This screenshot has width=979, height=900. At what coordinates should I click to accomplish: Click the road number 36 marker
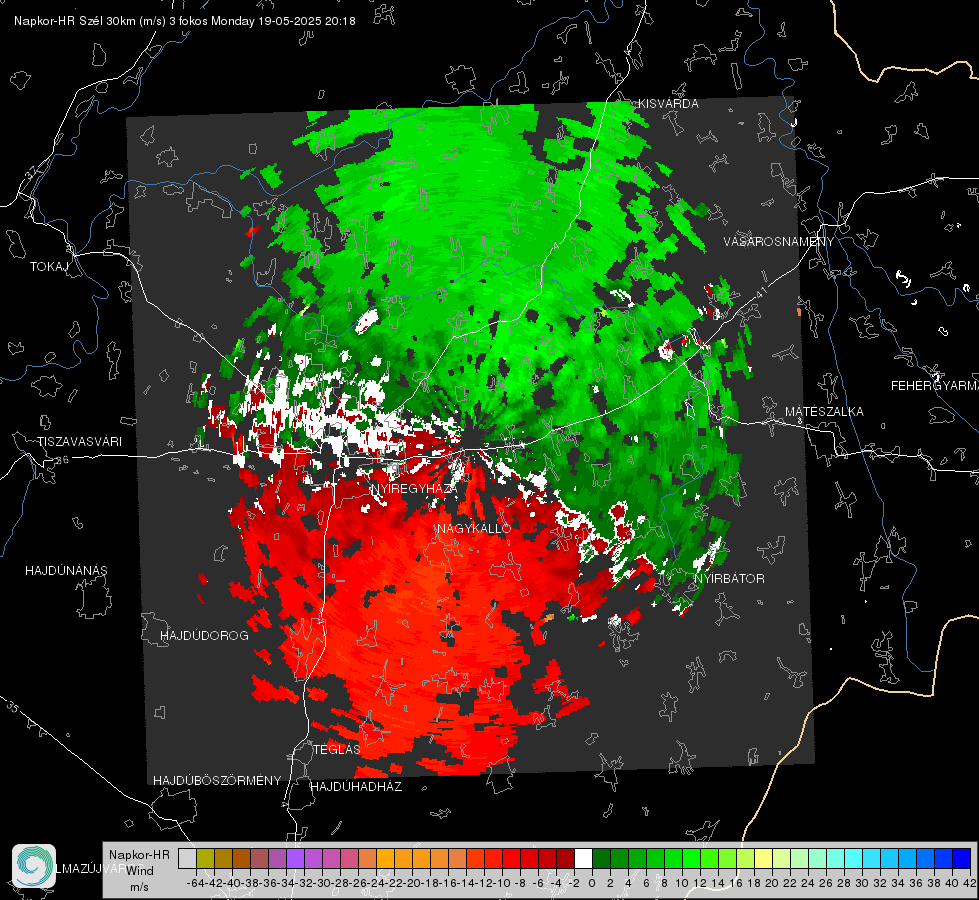click(x=62, y=460)
